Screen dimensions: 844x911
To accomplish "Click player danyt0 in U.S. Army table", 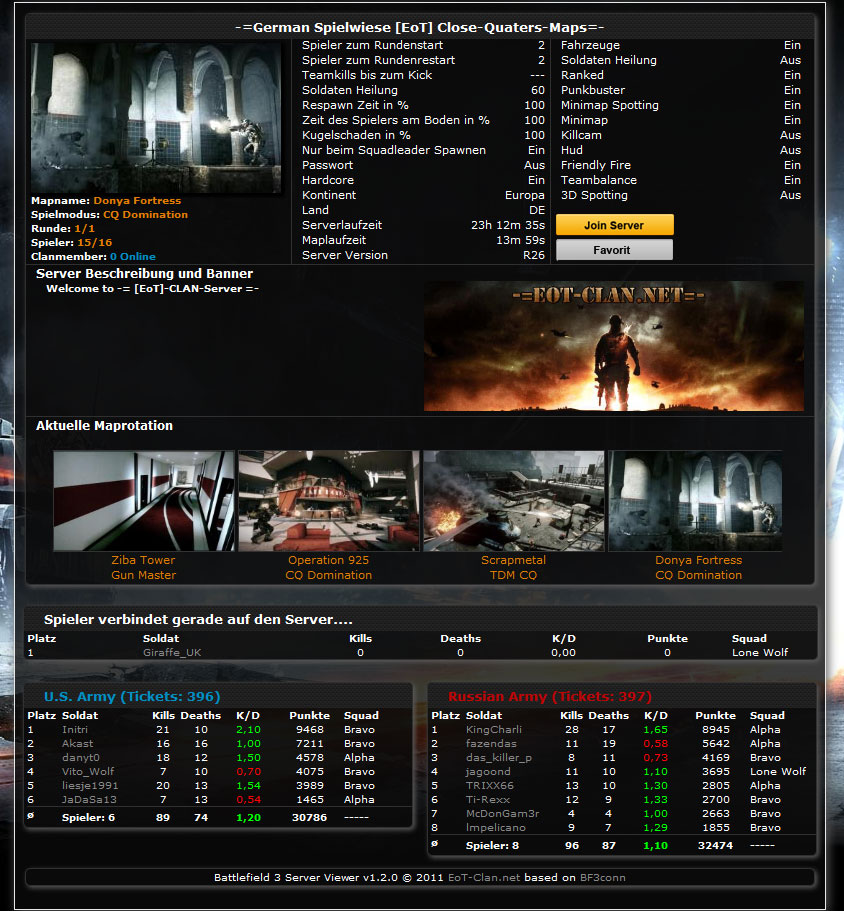I will coord(81,757).
